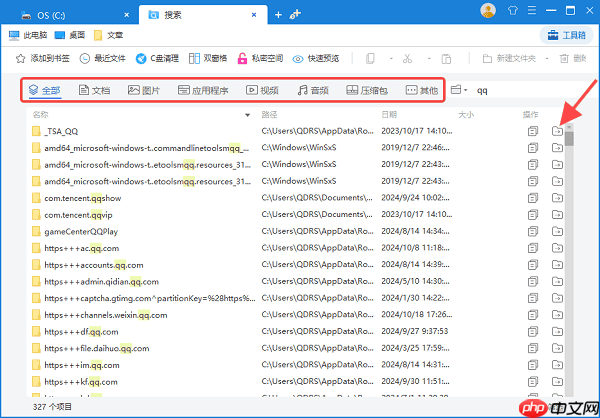Select the https+++im.qq.com folder
The width and height of the screenshot is (600, 418).
(76, 365)
